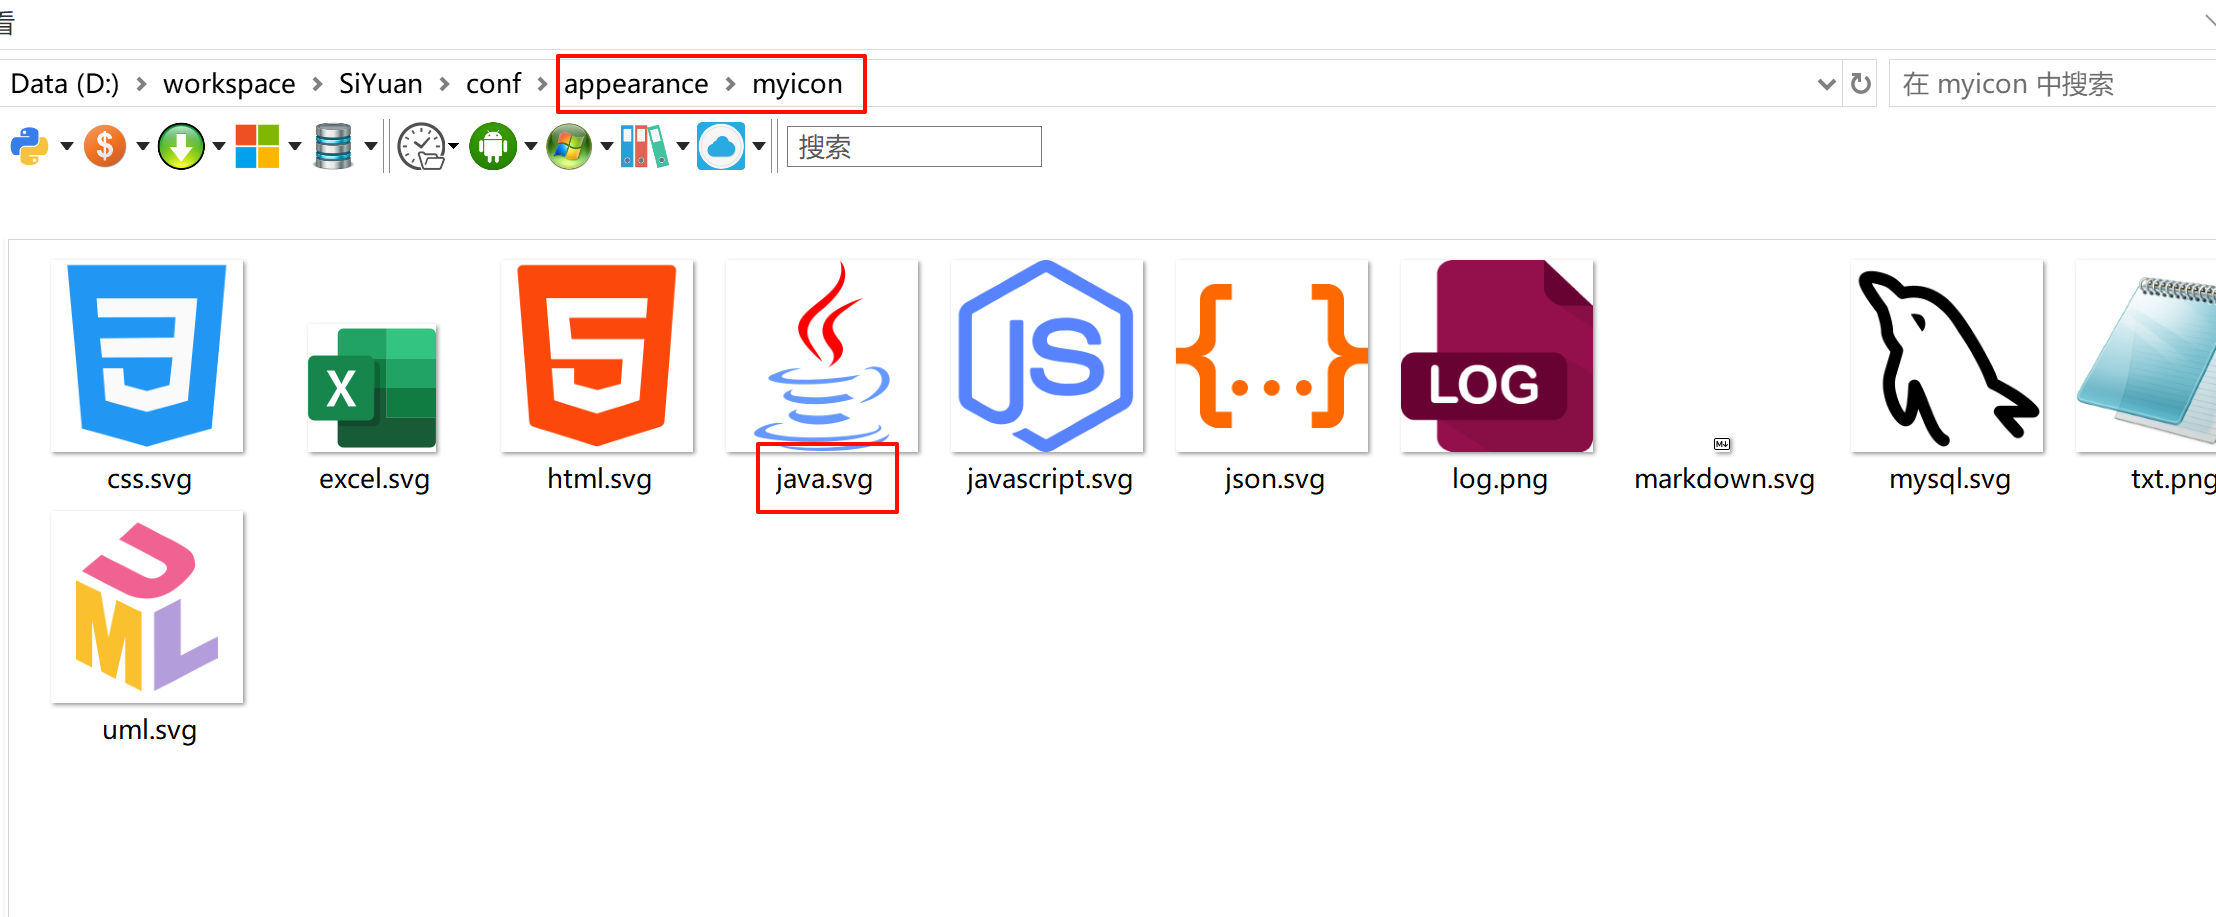Click the dollar sign money icon
The width and height of the screenshot is (2216, 917).
[105, 146]
